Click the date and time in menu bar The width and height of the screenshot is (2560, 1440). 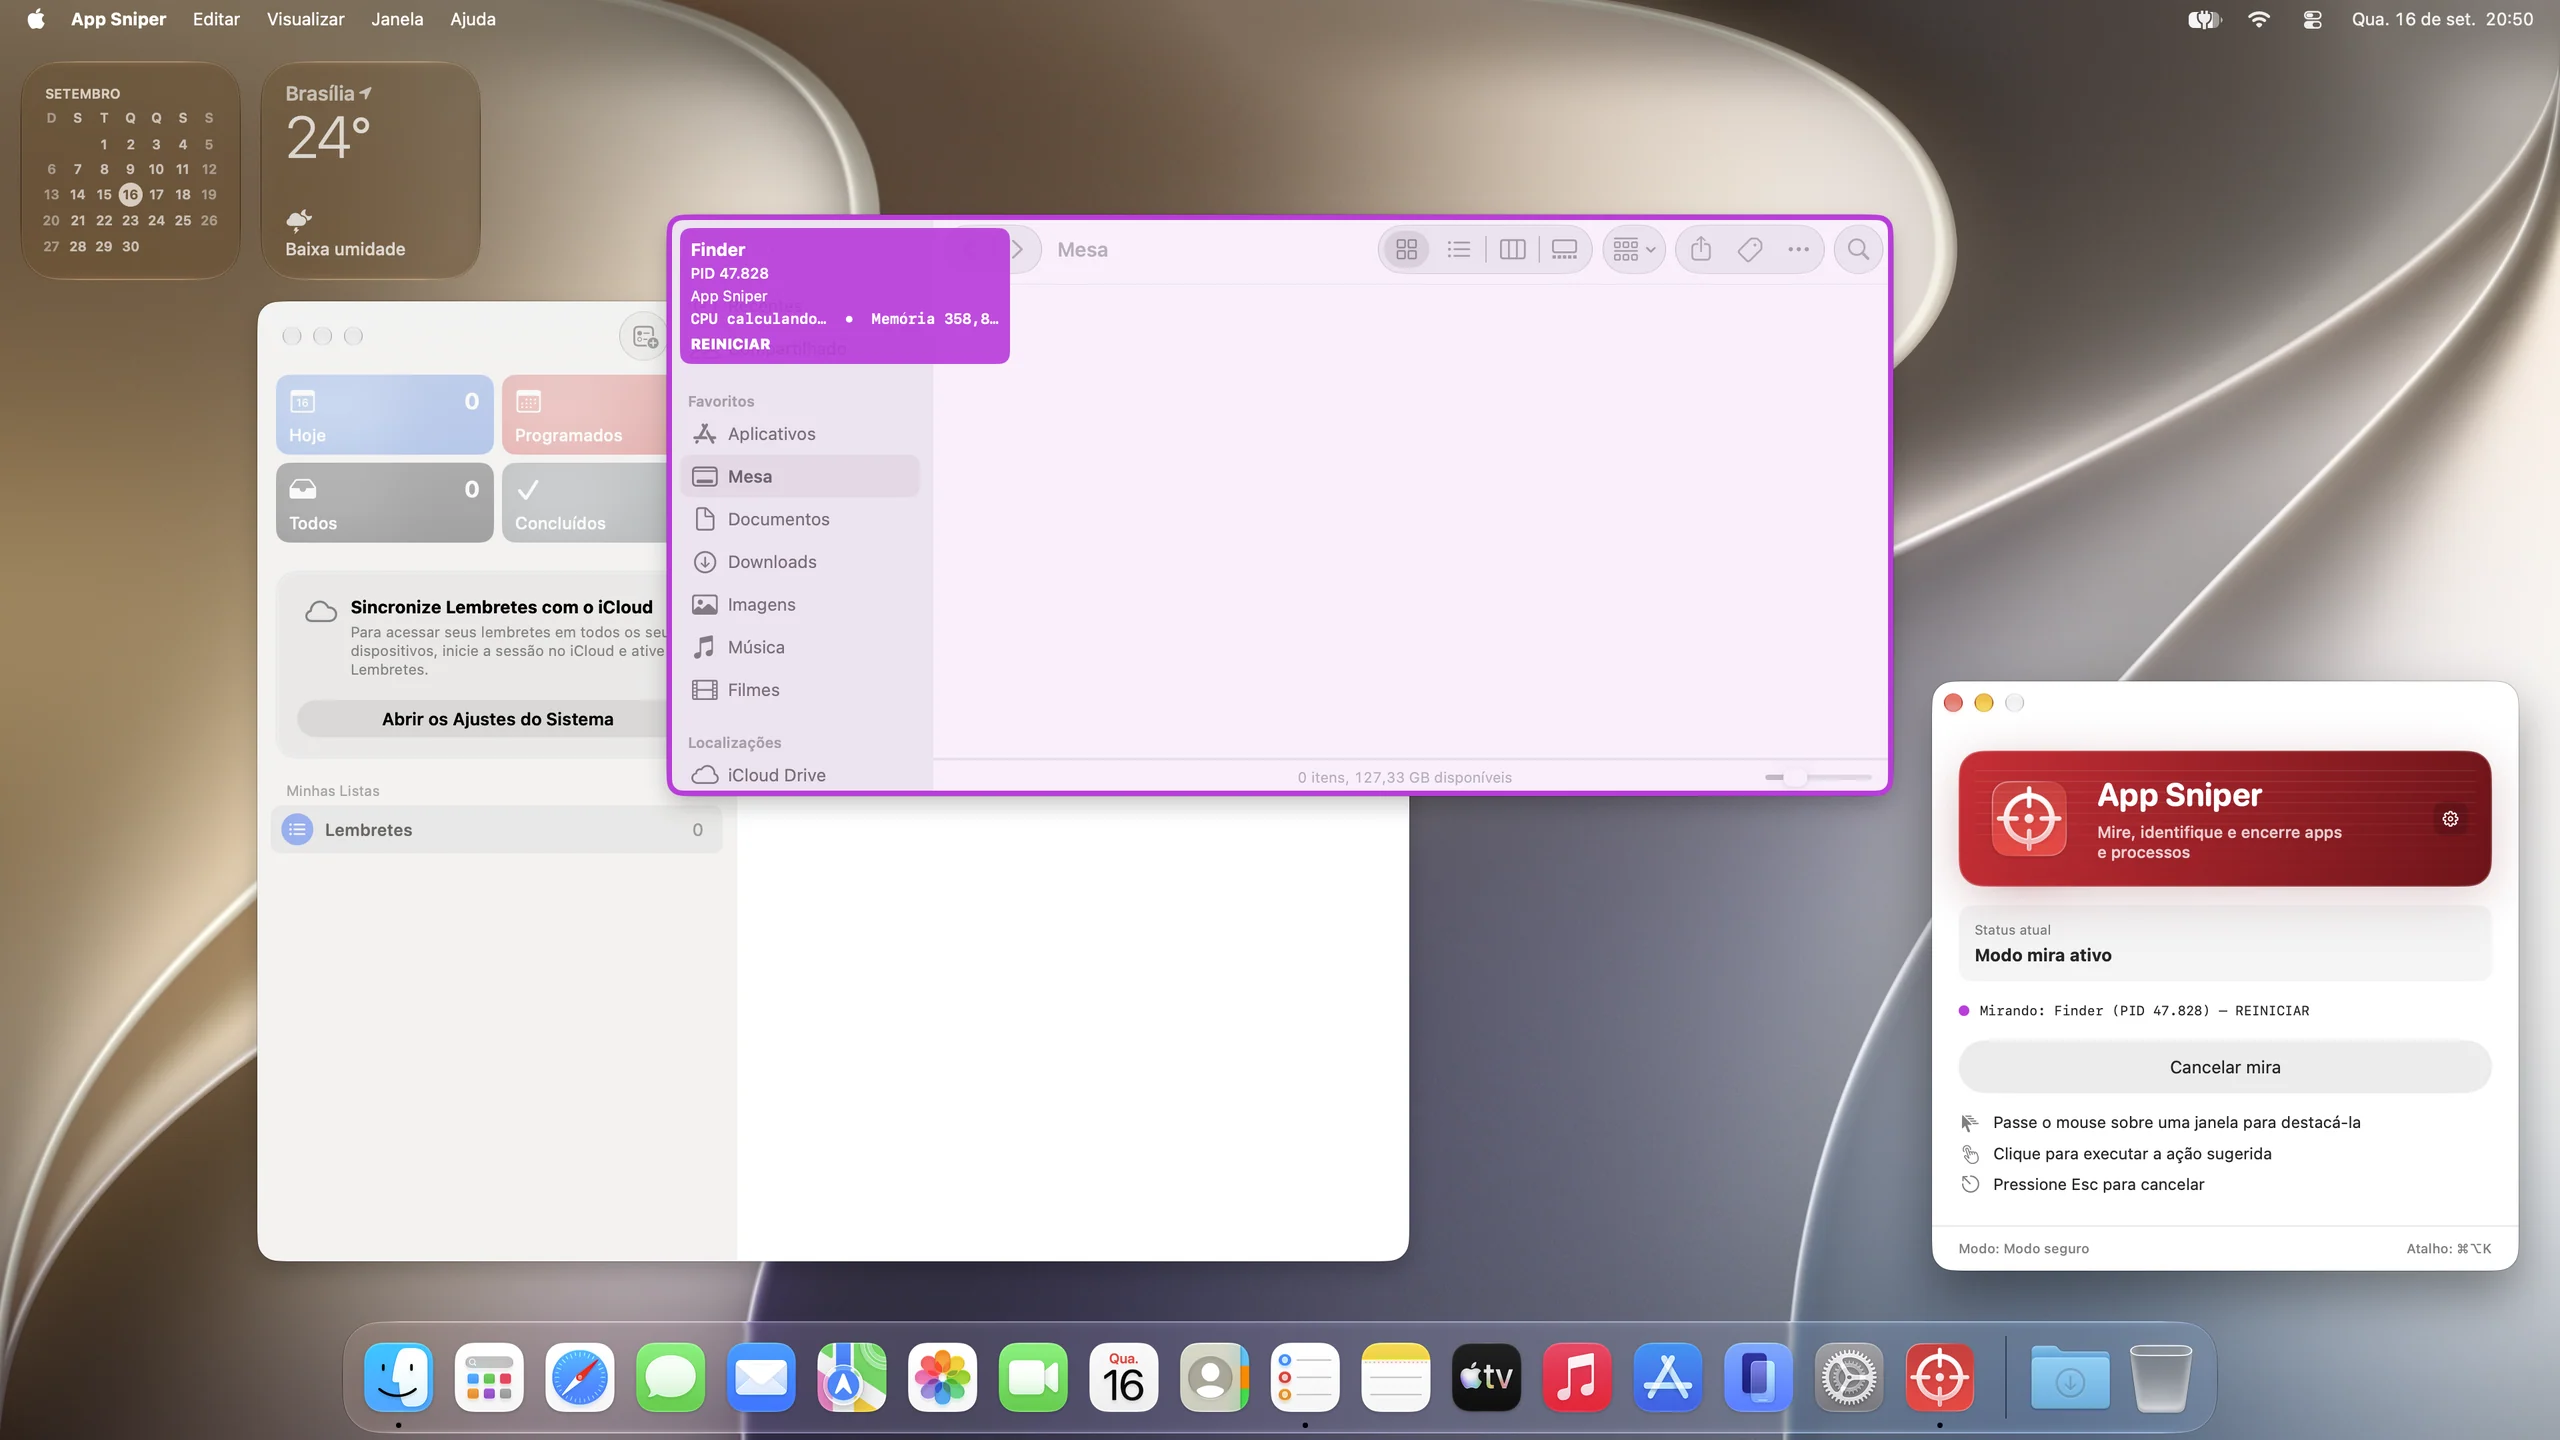point(2442,19)
